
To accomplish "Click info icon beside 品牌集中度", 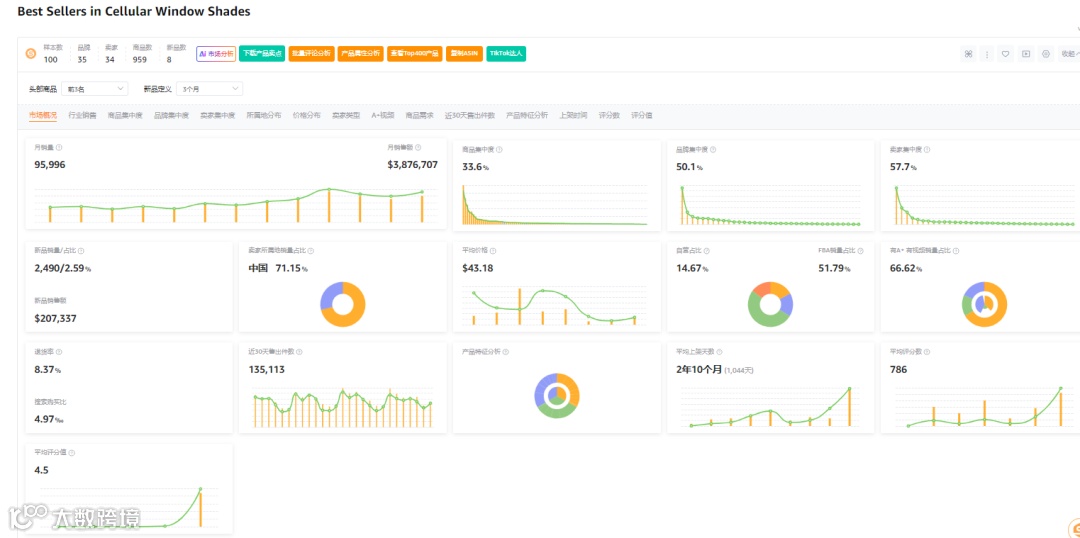I will click(714, 149).
